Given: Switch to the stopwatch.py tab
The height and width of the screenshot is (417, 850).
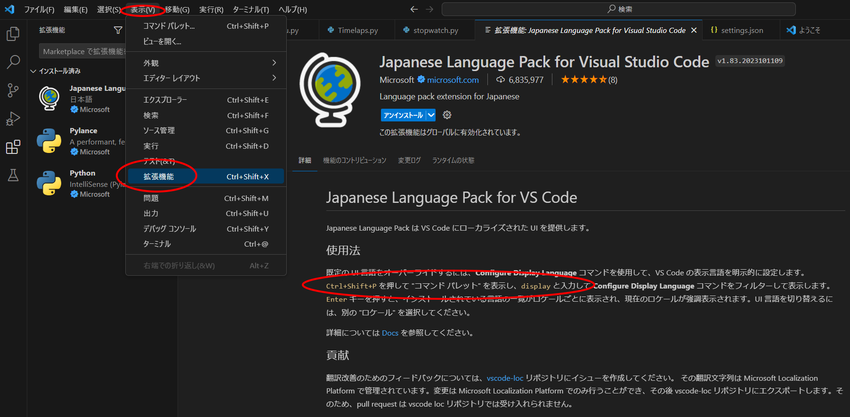Looking at the screenshot, I should 435,30.
